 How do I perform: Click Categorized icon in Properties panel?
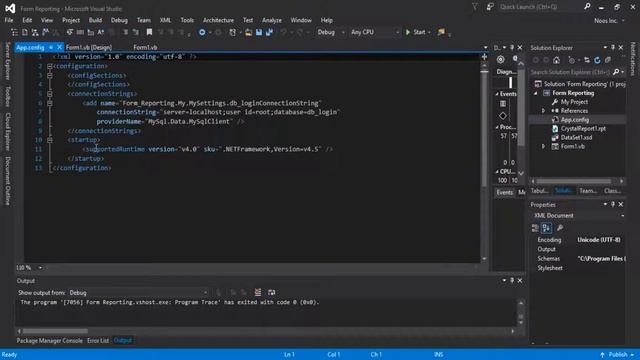coord(535,228)
